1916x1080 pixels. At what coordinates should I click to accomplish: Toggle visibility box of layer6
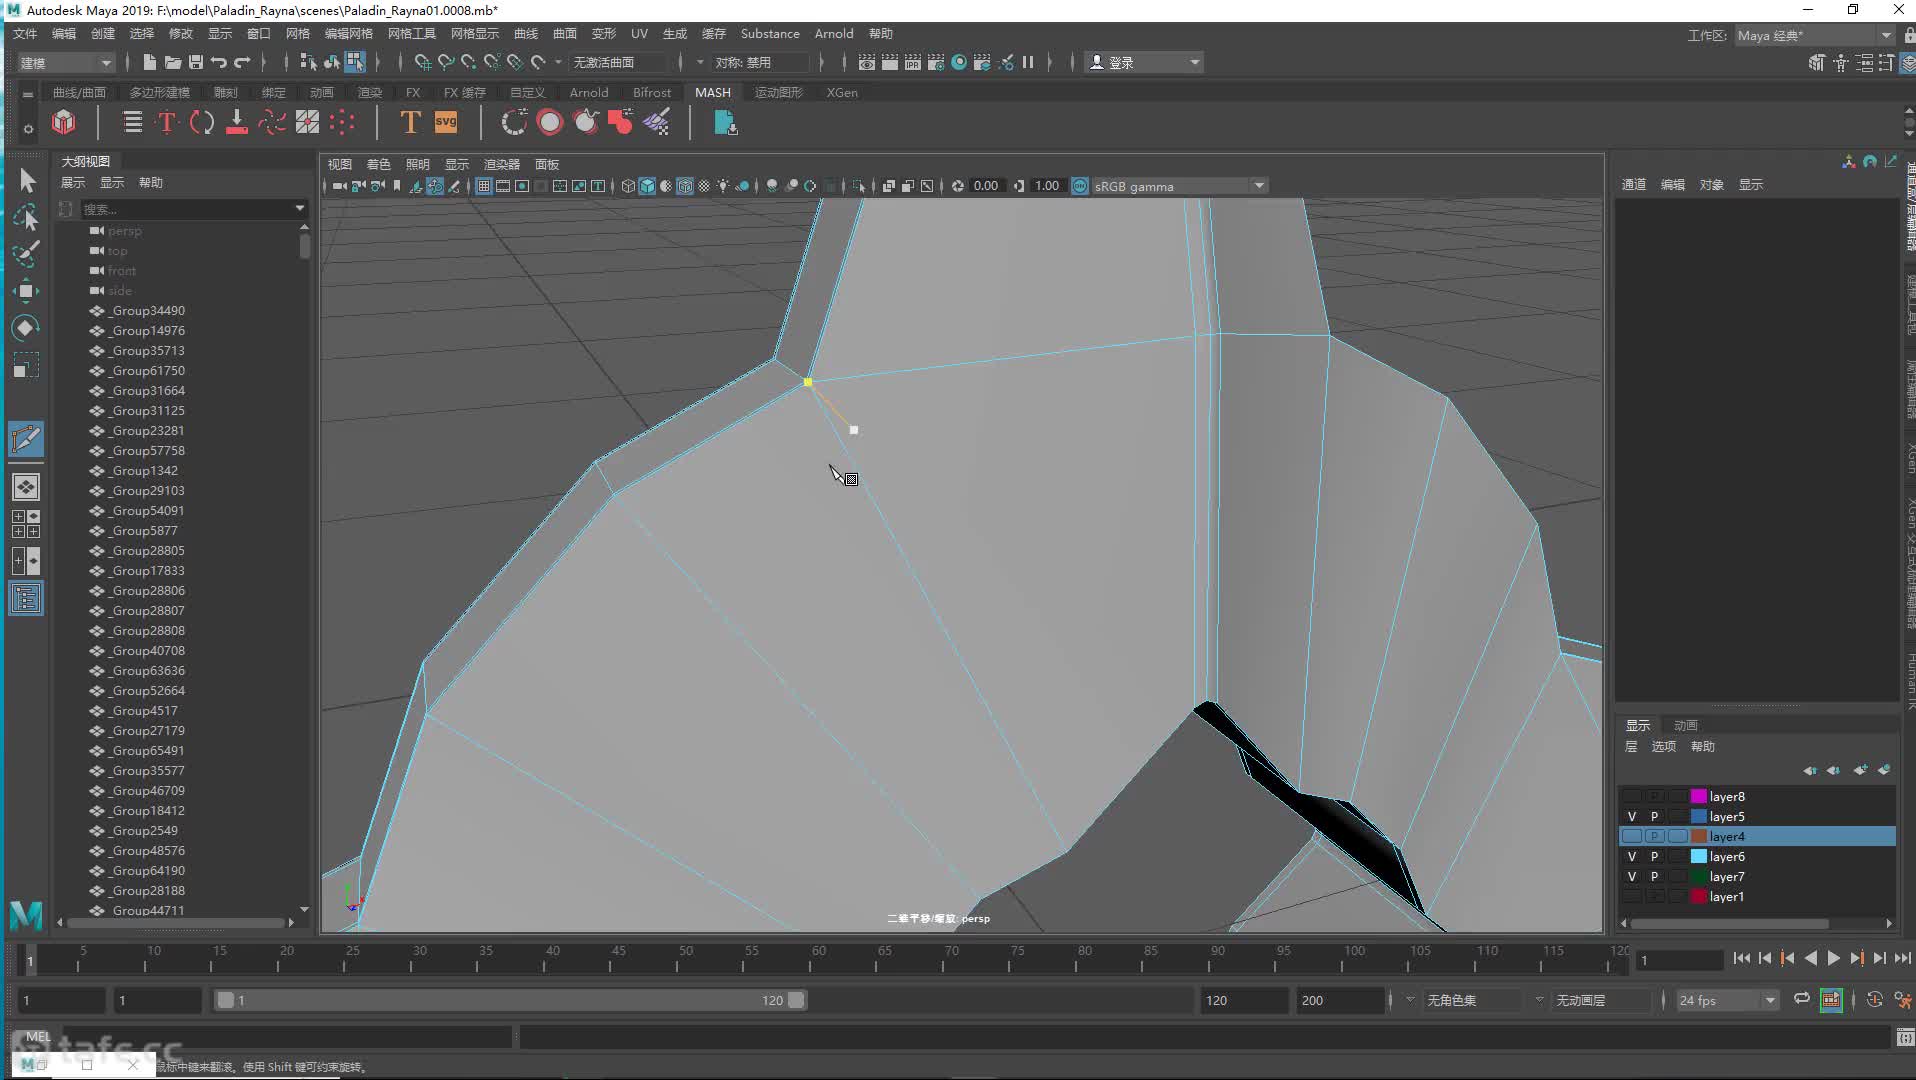point(1632,856)
